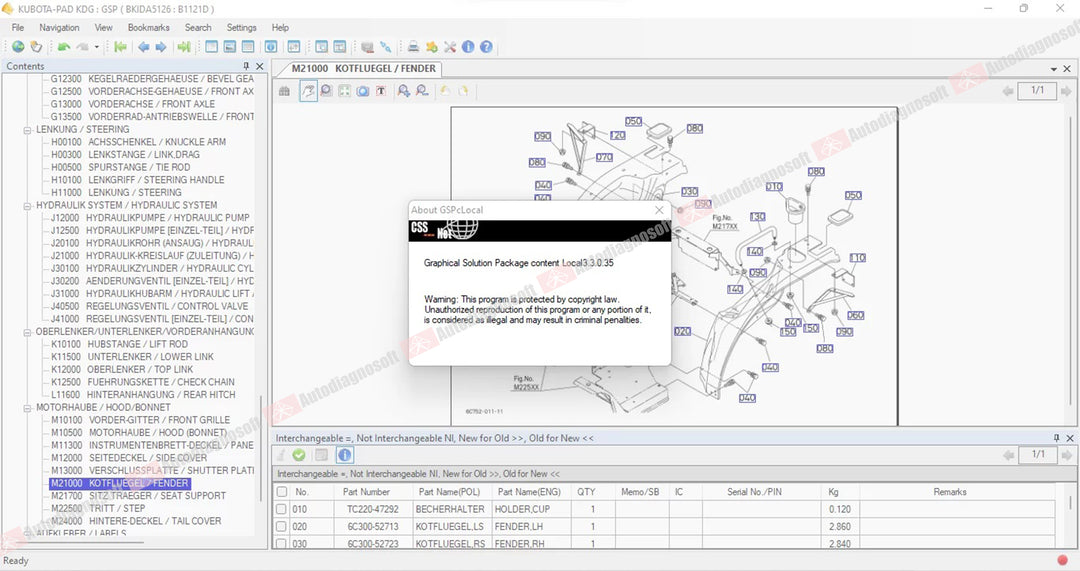The width and height of the screenshot is (1080, 571).
Task: Open the history dropdown arrow next to the grey forward arrow
Action: 97,47
